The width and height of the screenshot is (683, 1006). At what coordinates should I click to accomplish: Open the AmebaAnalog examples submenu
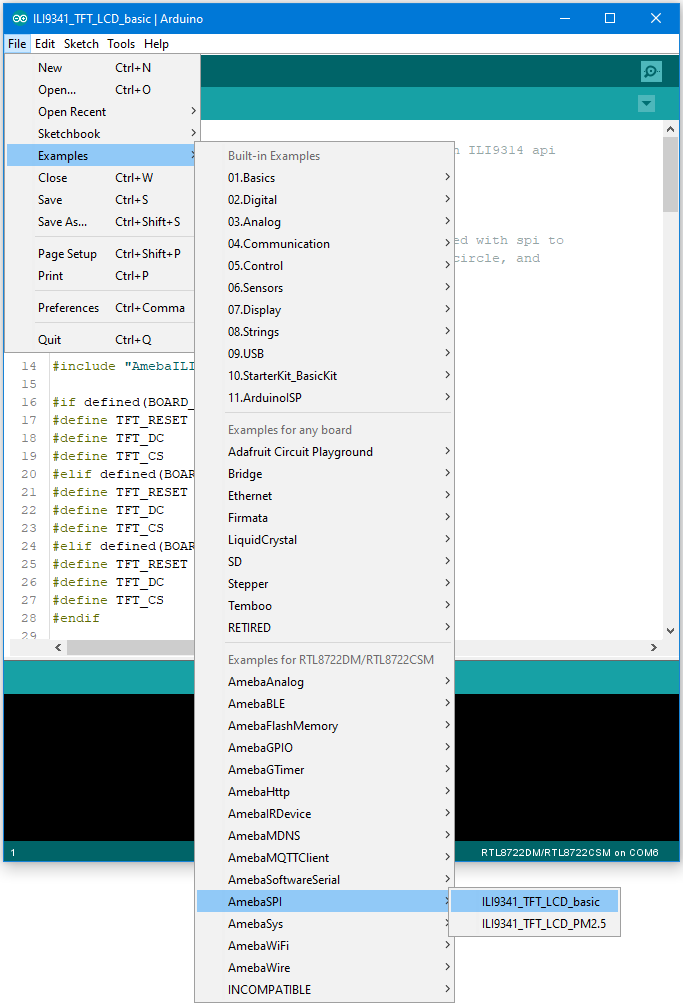[325, 681]
